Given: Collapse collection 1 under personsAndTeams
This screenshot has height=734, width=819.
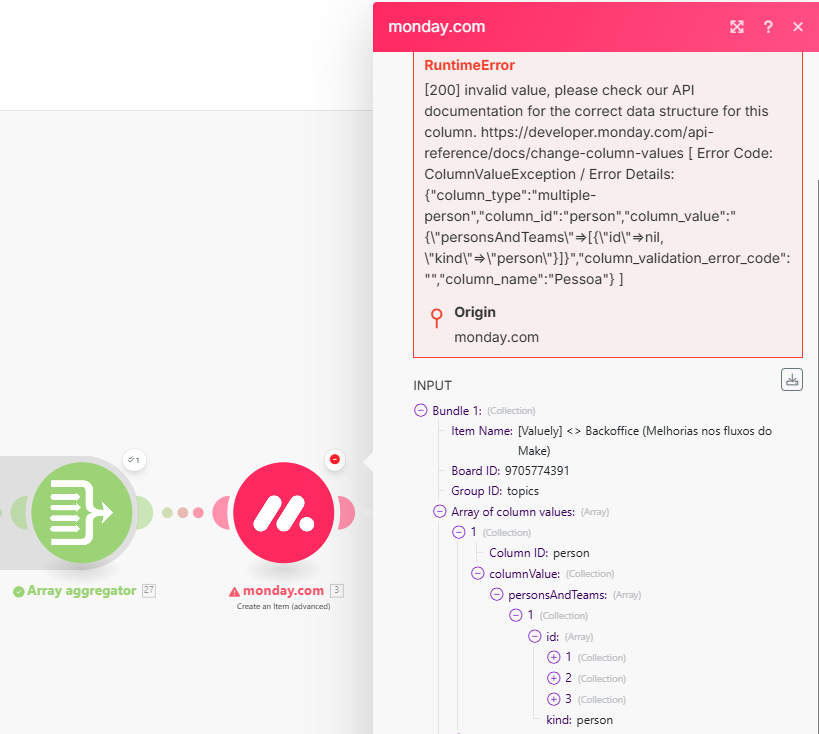Looking at the screenshot, I should (x=516, y=615).
